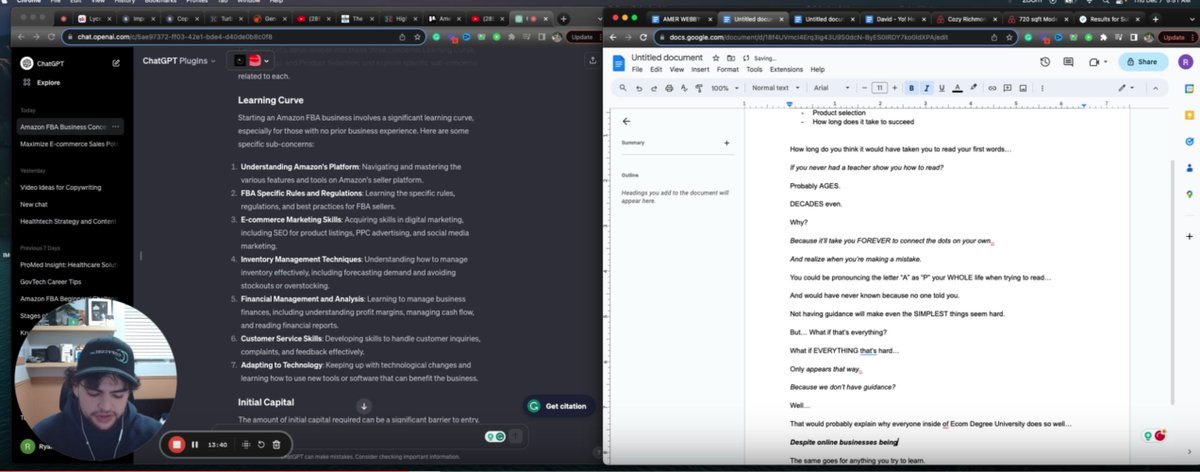Click Get citation button
The width and height of the screenshot is (1200, 472).
click(x=557, y=406)
